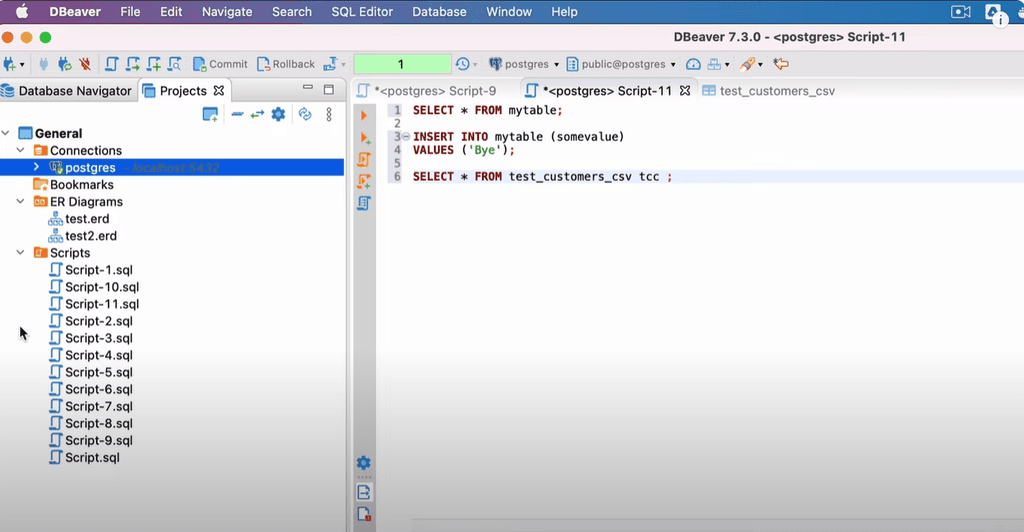Execute SQL script icon in editor sidebar
Image resolution: width=1024 pixels, height=532 pixels.
coord(364,159)
